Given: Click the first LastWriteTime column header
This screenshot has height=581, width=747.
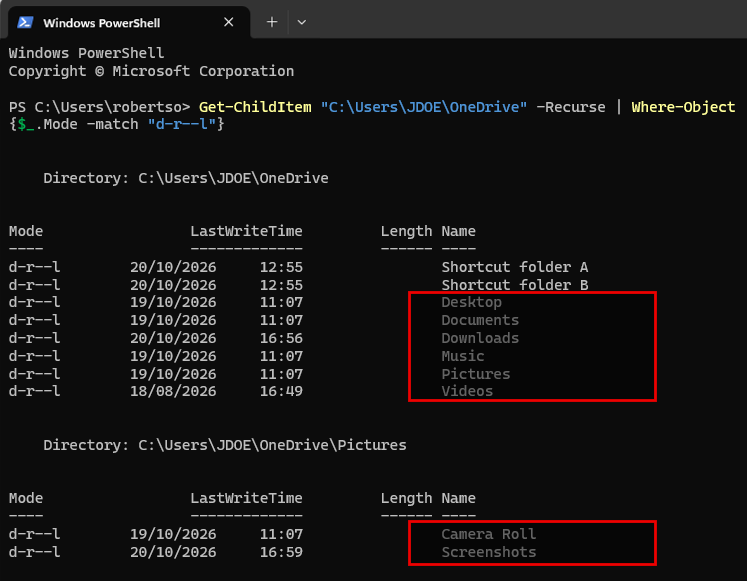Looking at the screenshot, I should tap(246, 231).
